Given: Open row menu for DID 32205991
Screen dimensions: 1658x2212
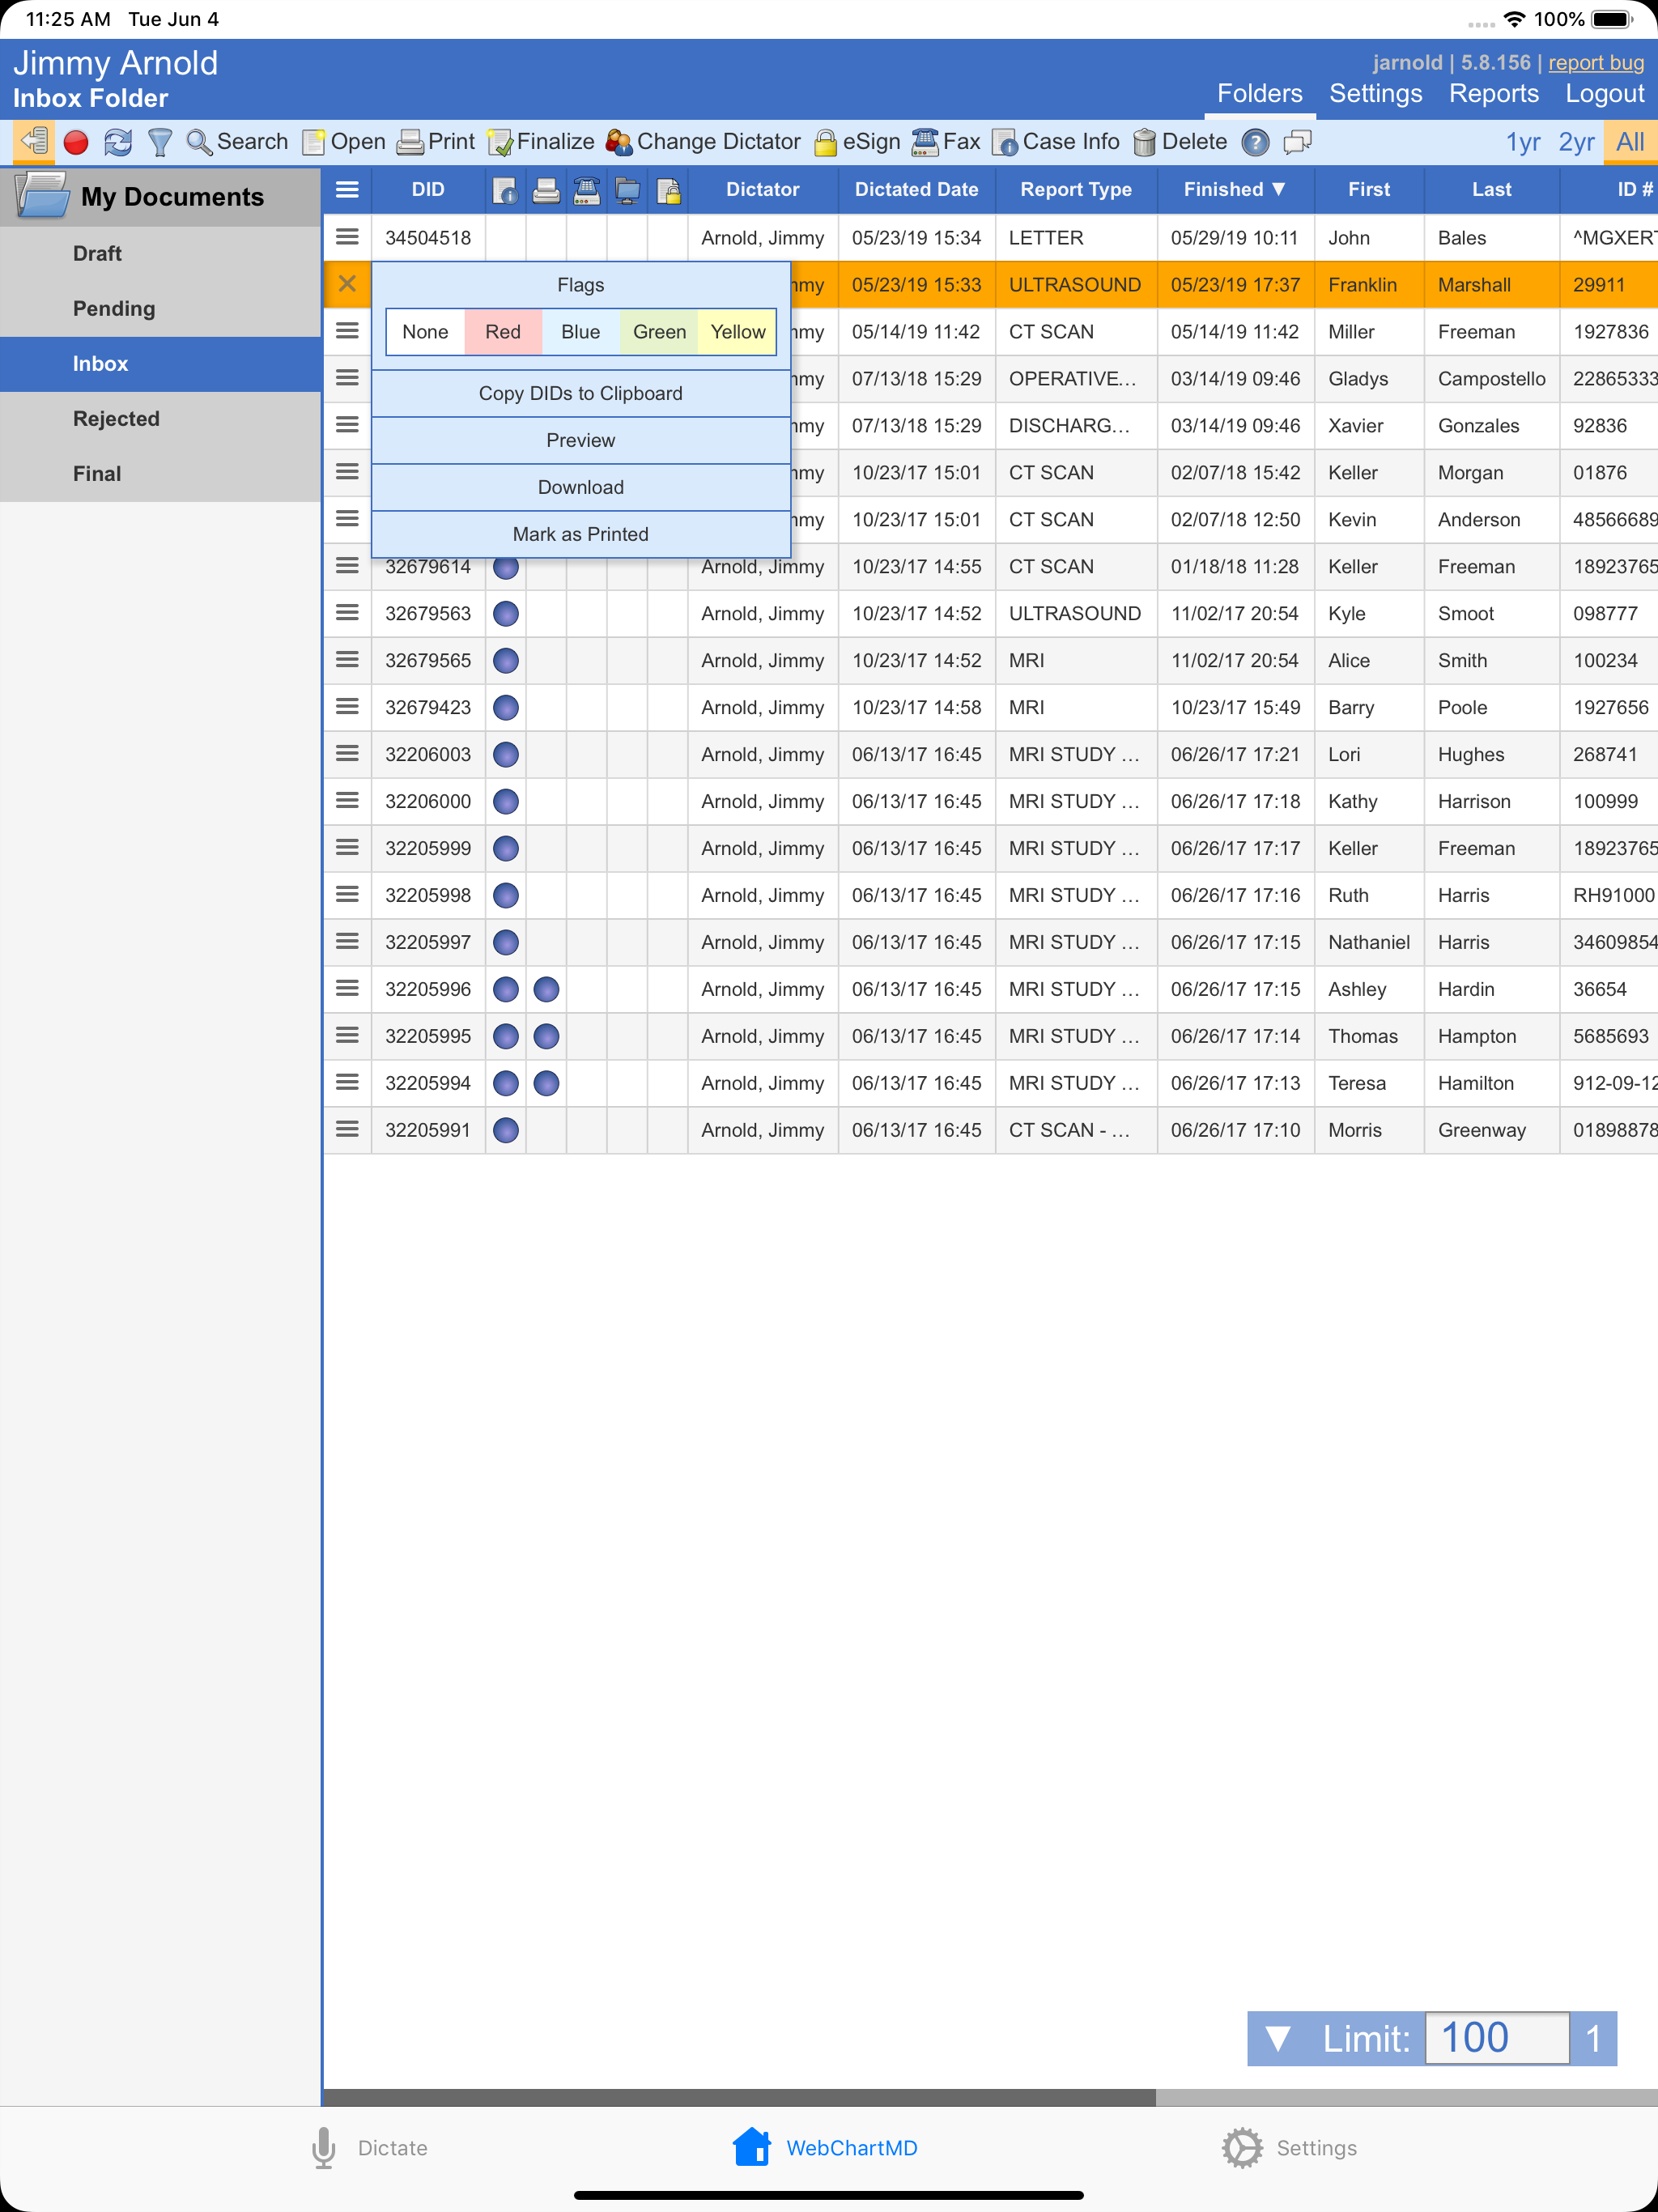Looking at the screenshot, I should [347, 1129].
